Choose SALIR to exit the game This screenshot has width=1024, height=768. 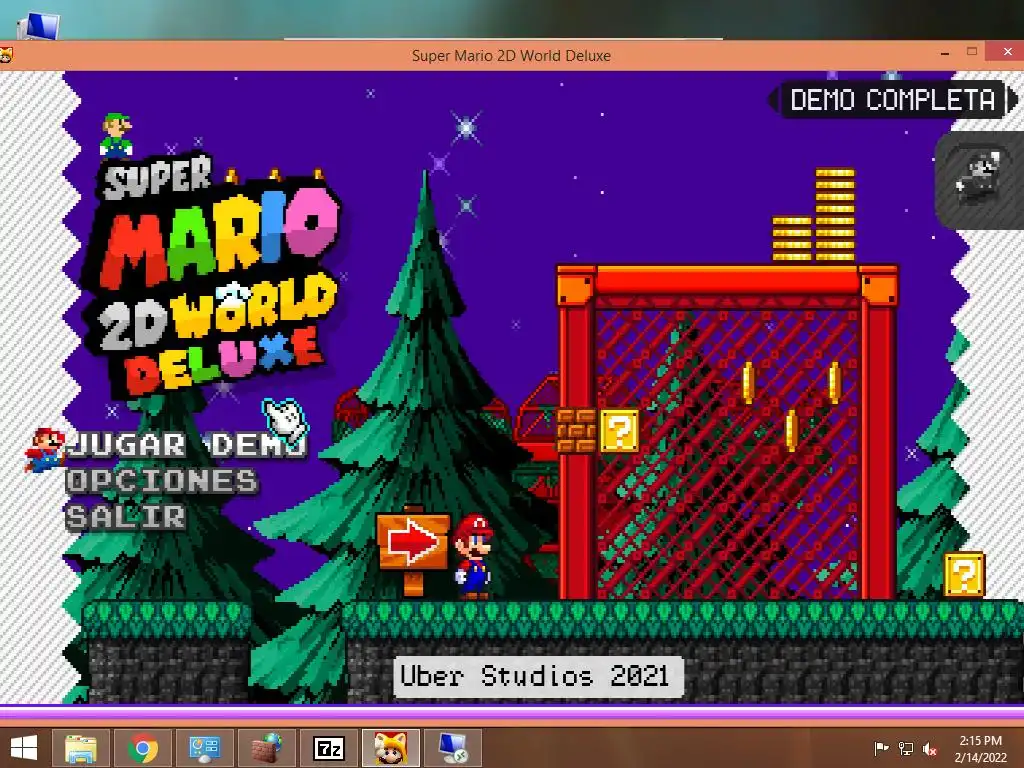click(x=125, y=517)
